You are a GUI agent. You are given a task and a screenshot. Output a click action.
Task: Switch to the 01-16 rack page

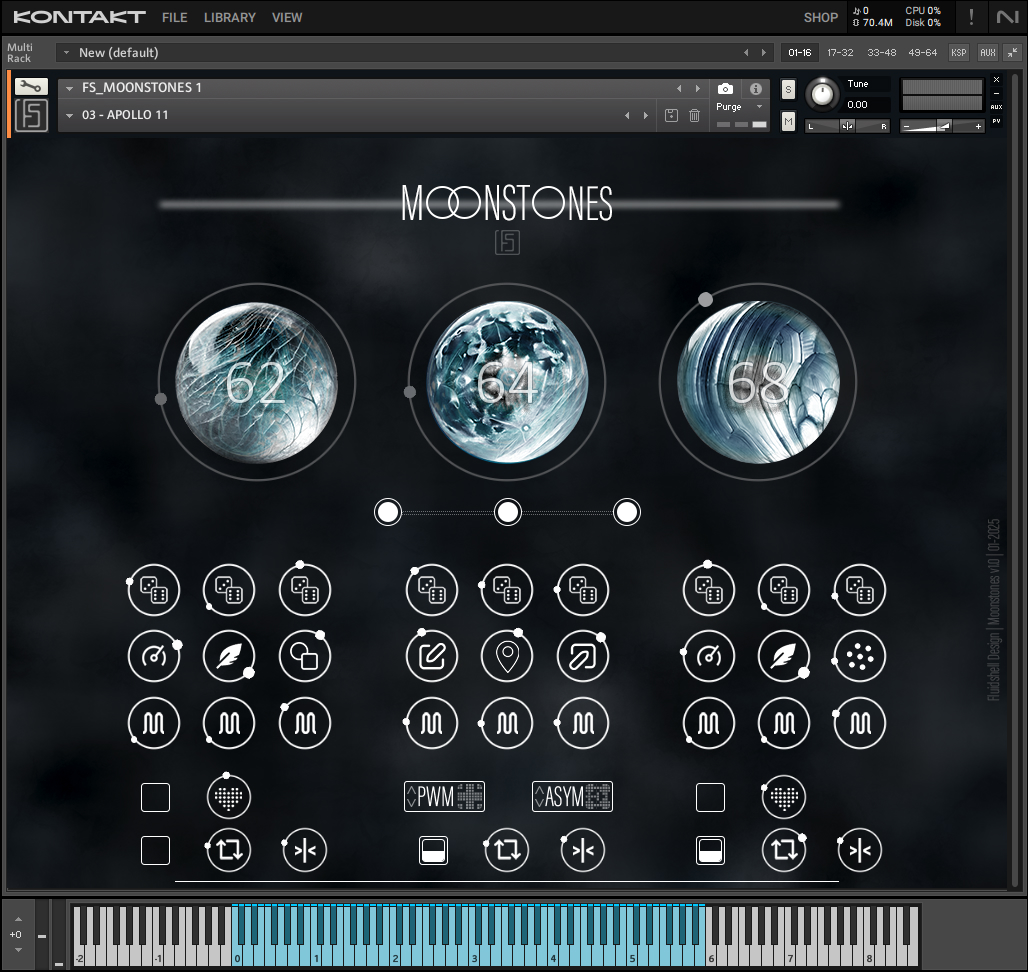point(799,52)
